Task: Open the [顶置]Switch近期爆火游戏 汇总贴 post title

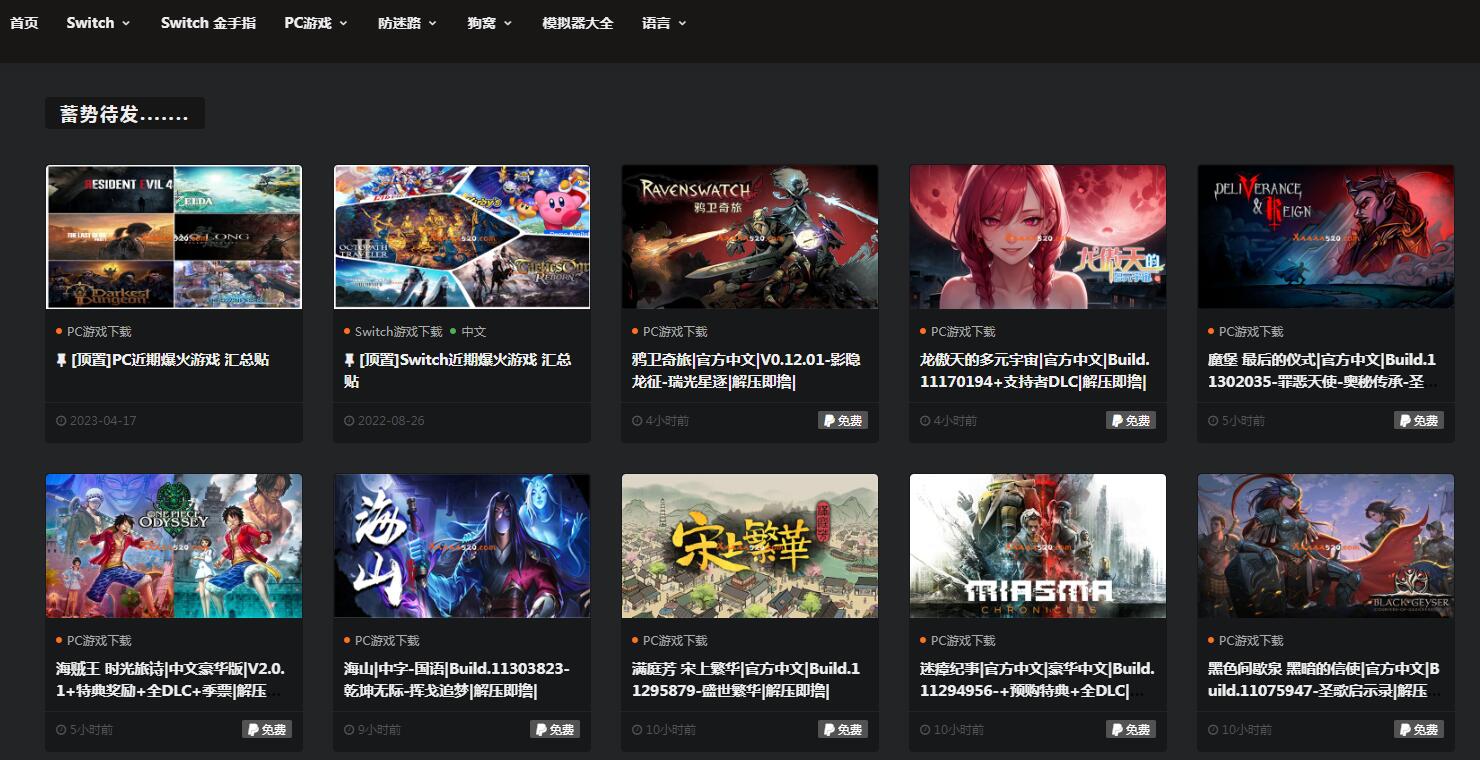Action: pyautogui.click(x=458, y=371)
